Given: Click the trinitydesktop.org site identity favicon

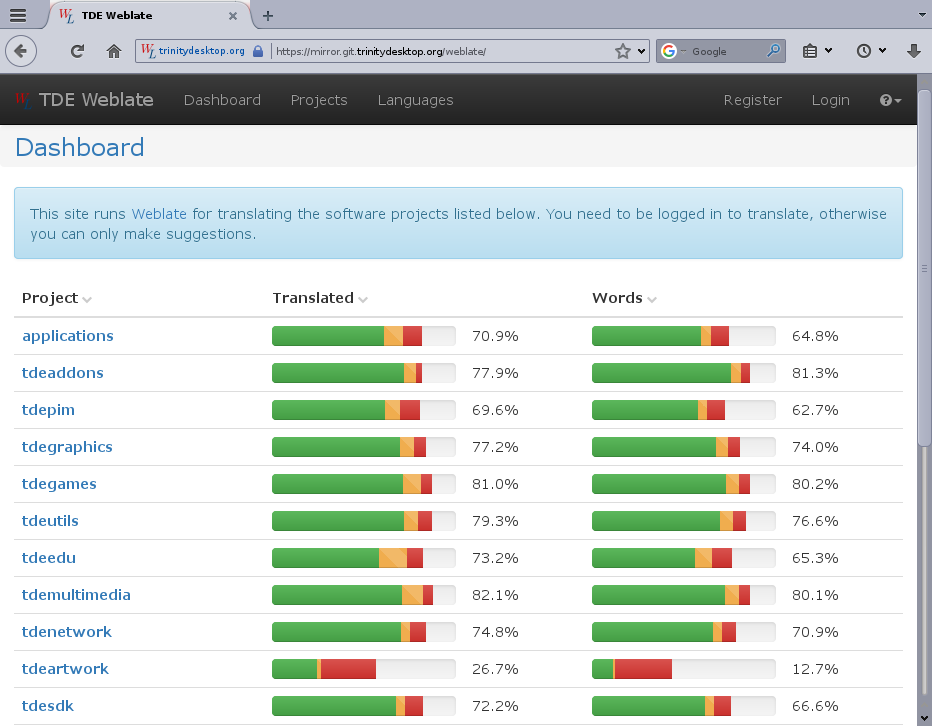Looking at the screenshot, I should [x=148, y=51].
